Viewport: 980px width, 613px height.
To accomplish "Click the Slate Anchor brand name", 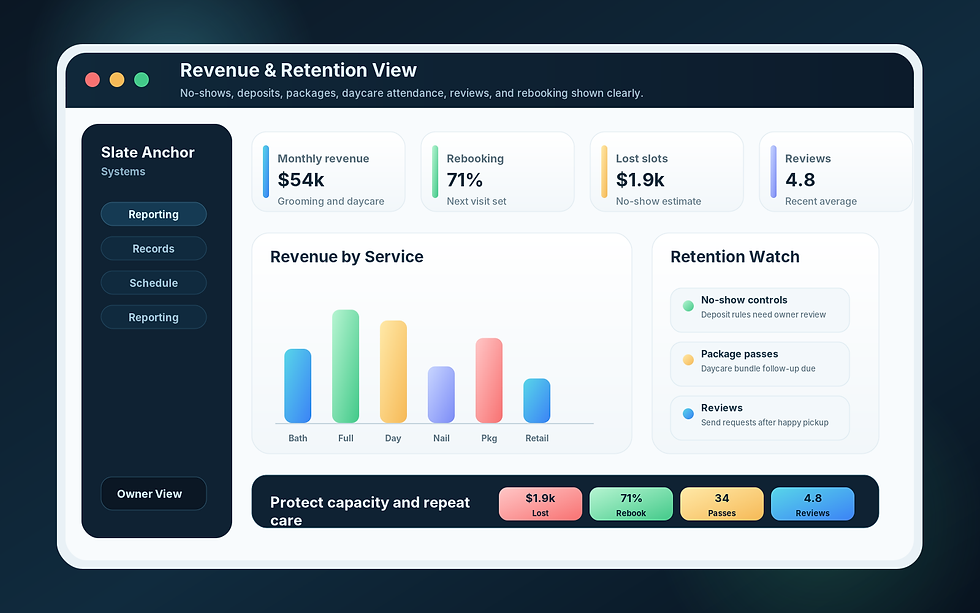I will 148,152.
